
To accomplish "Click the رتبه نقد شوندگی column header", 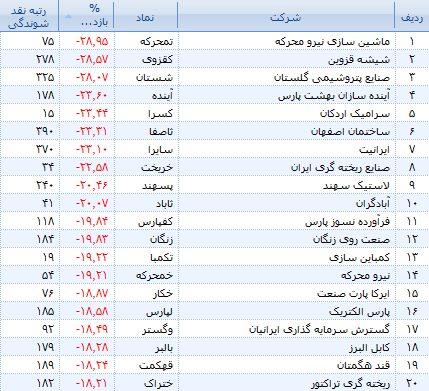I will [x=29, y=17].
